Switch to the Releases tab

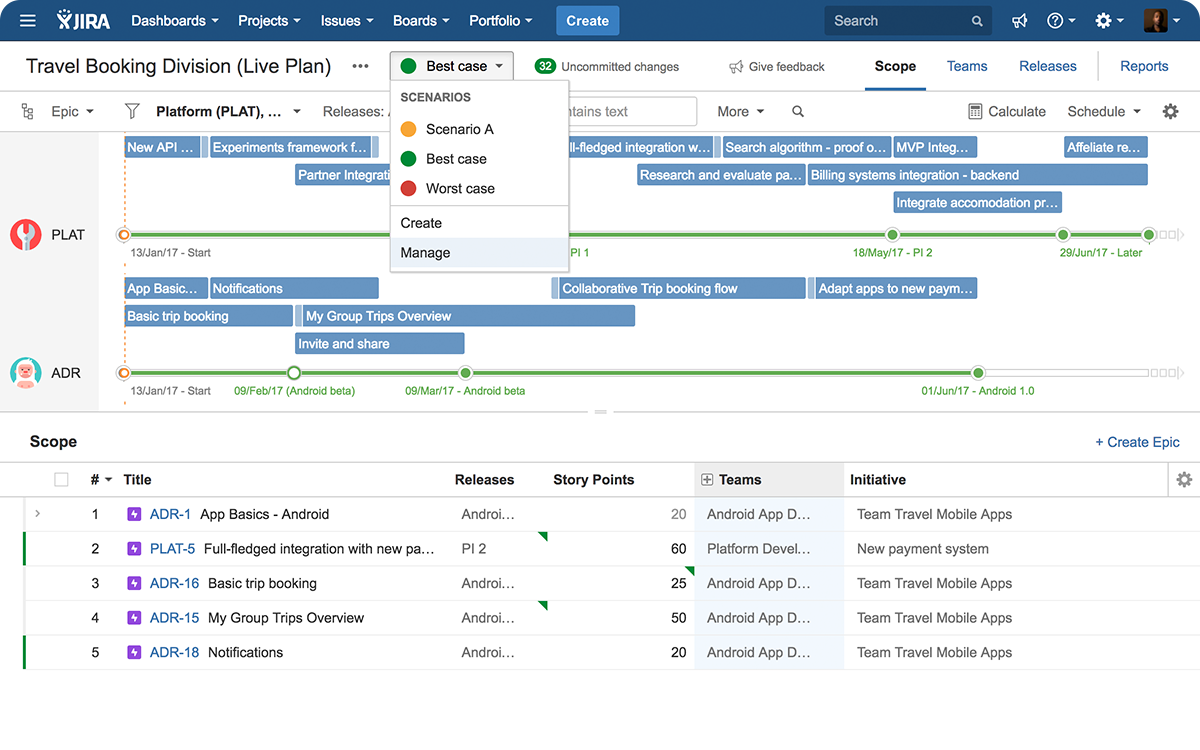tap(1048, 66)
